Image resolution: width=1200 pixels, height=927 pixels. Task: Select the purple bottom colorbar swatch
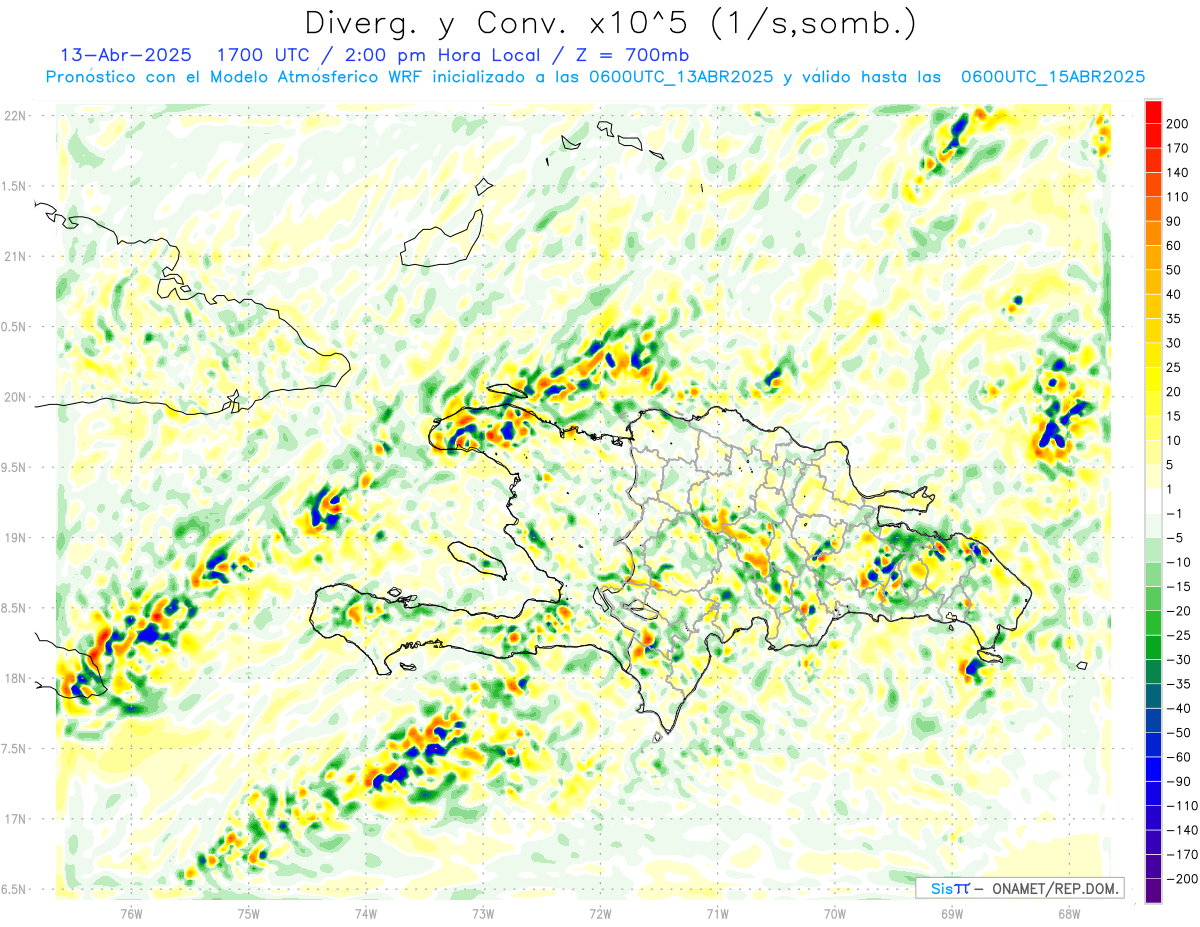(x=1153, y=891)
